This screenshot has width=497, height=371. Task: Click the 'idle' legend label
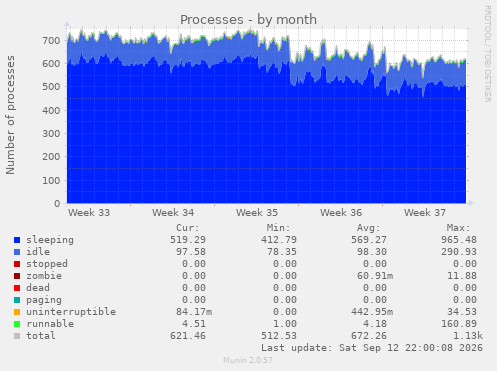(38, 252)
